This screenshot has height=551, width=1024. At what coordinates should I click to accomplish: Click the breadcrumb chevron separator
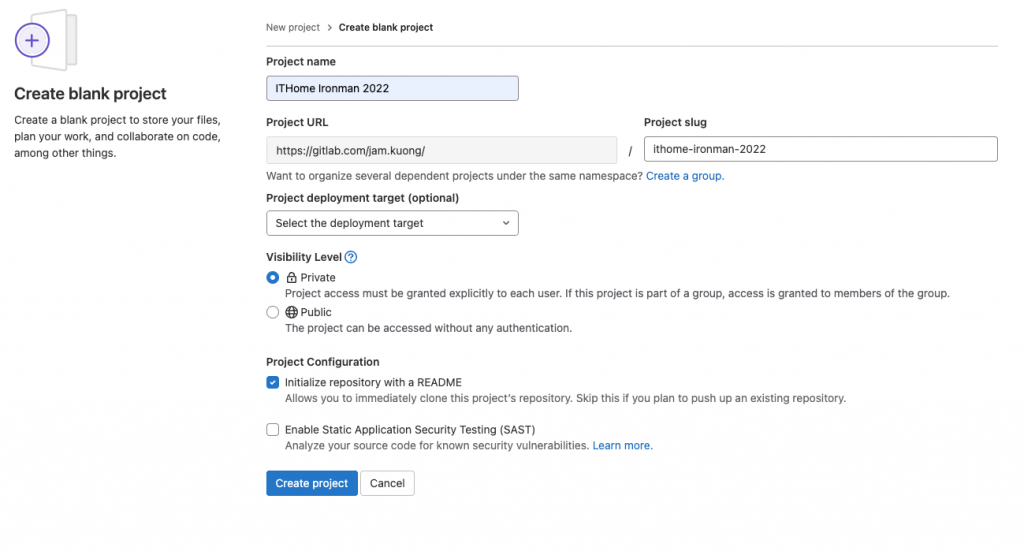coord(329,28)
